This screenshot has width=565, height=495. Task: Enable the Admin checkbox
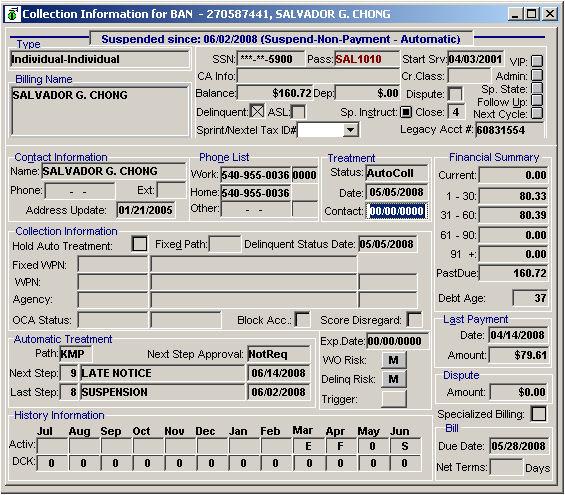pyautogui.click(x=537, y=75)
